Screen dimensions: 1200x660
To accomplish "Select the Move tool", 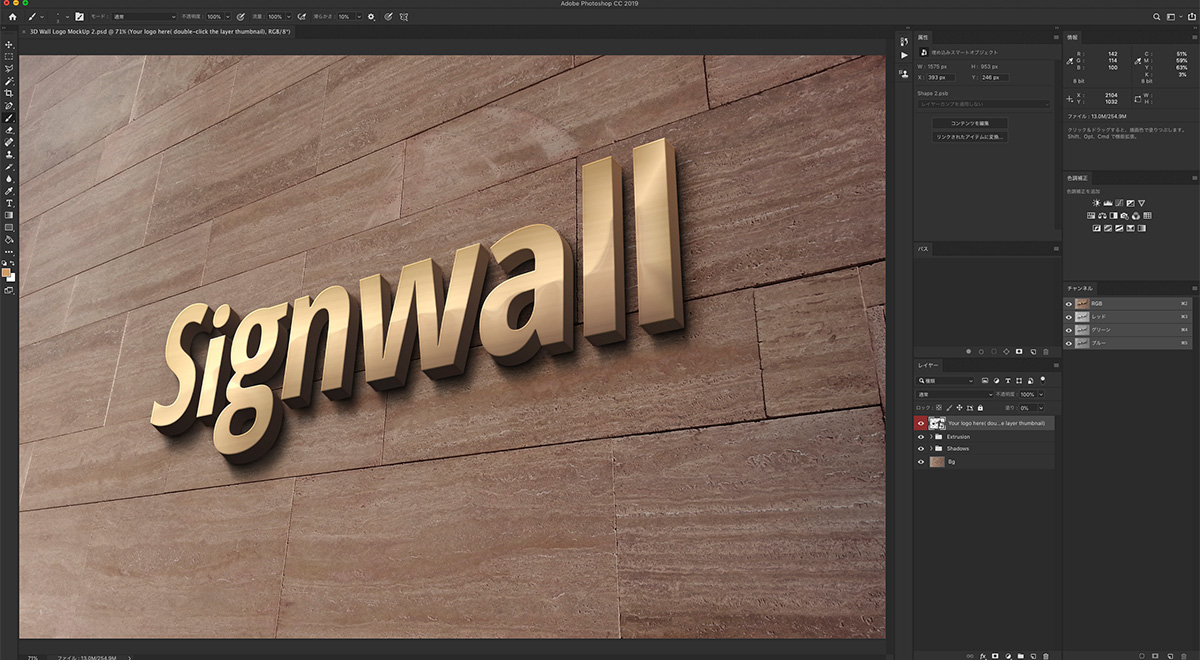I will click(x=9, y=44).
